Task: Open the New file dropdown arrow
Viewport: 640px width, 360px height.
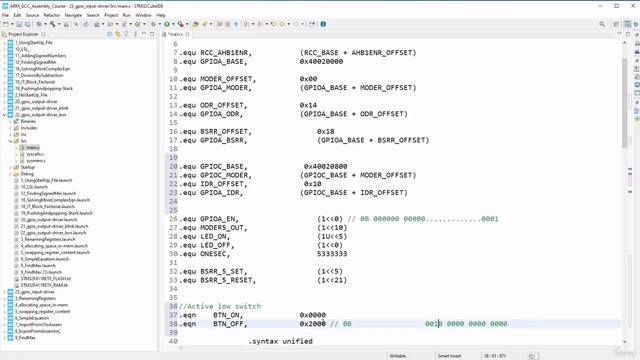Action: point(12,24)
